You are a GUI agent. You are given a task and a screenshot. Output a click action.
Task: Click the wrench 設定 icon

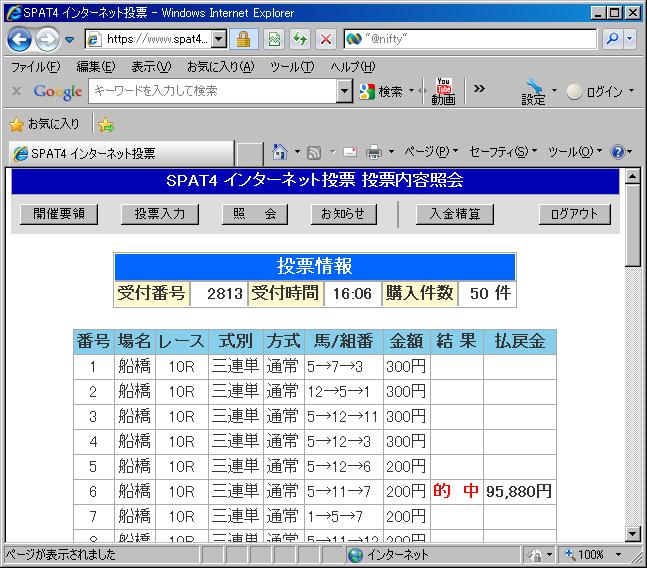point(534,92)
